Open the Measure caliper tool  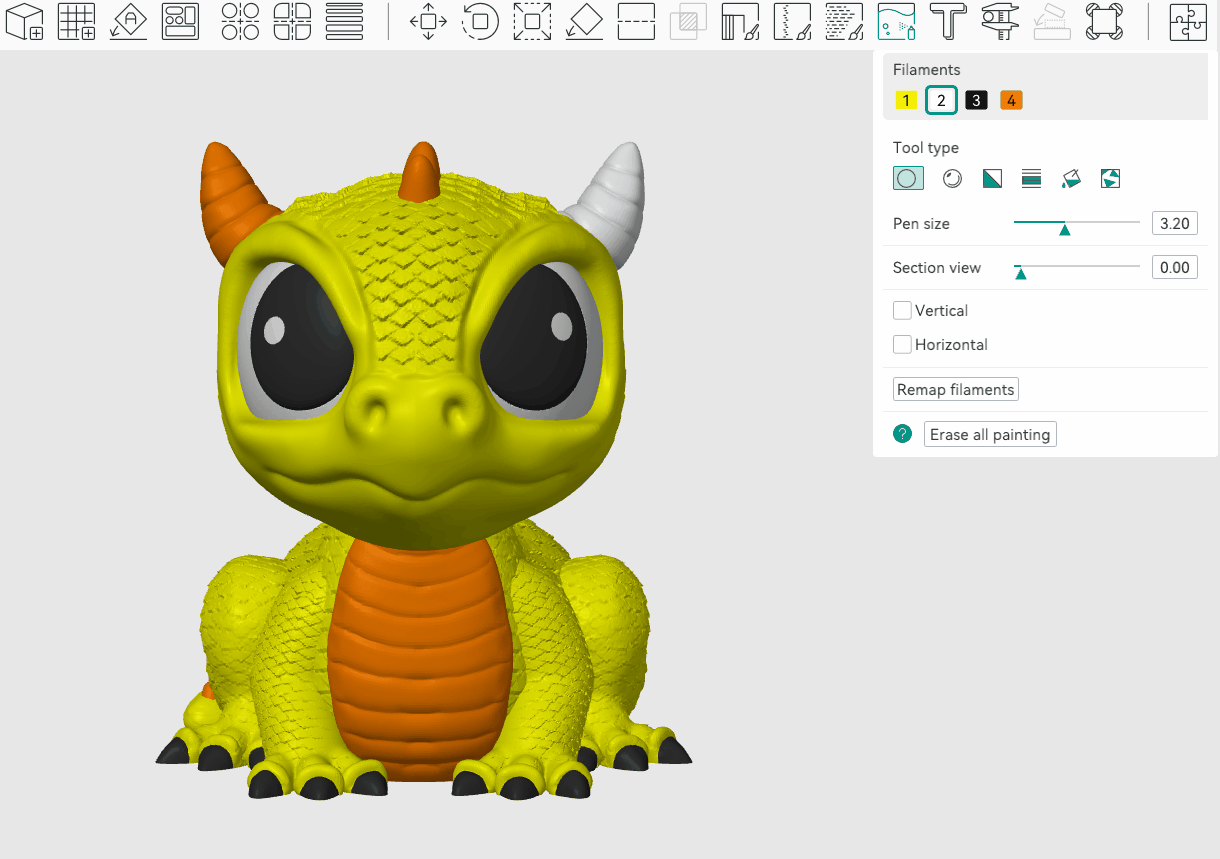[1000, 21]
